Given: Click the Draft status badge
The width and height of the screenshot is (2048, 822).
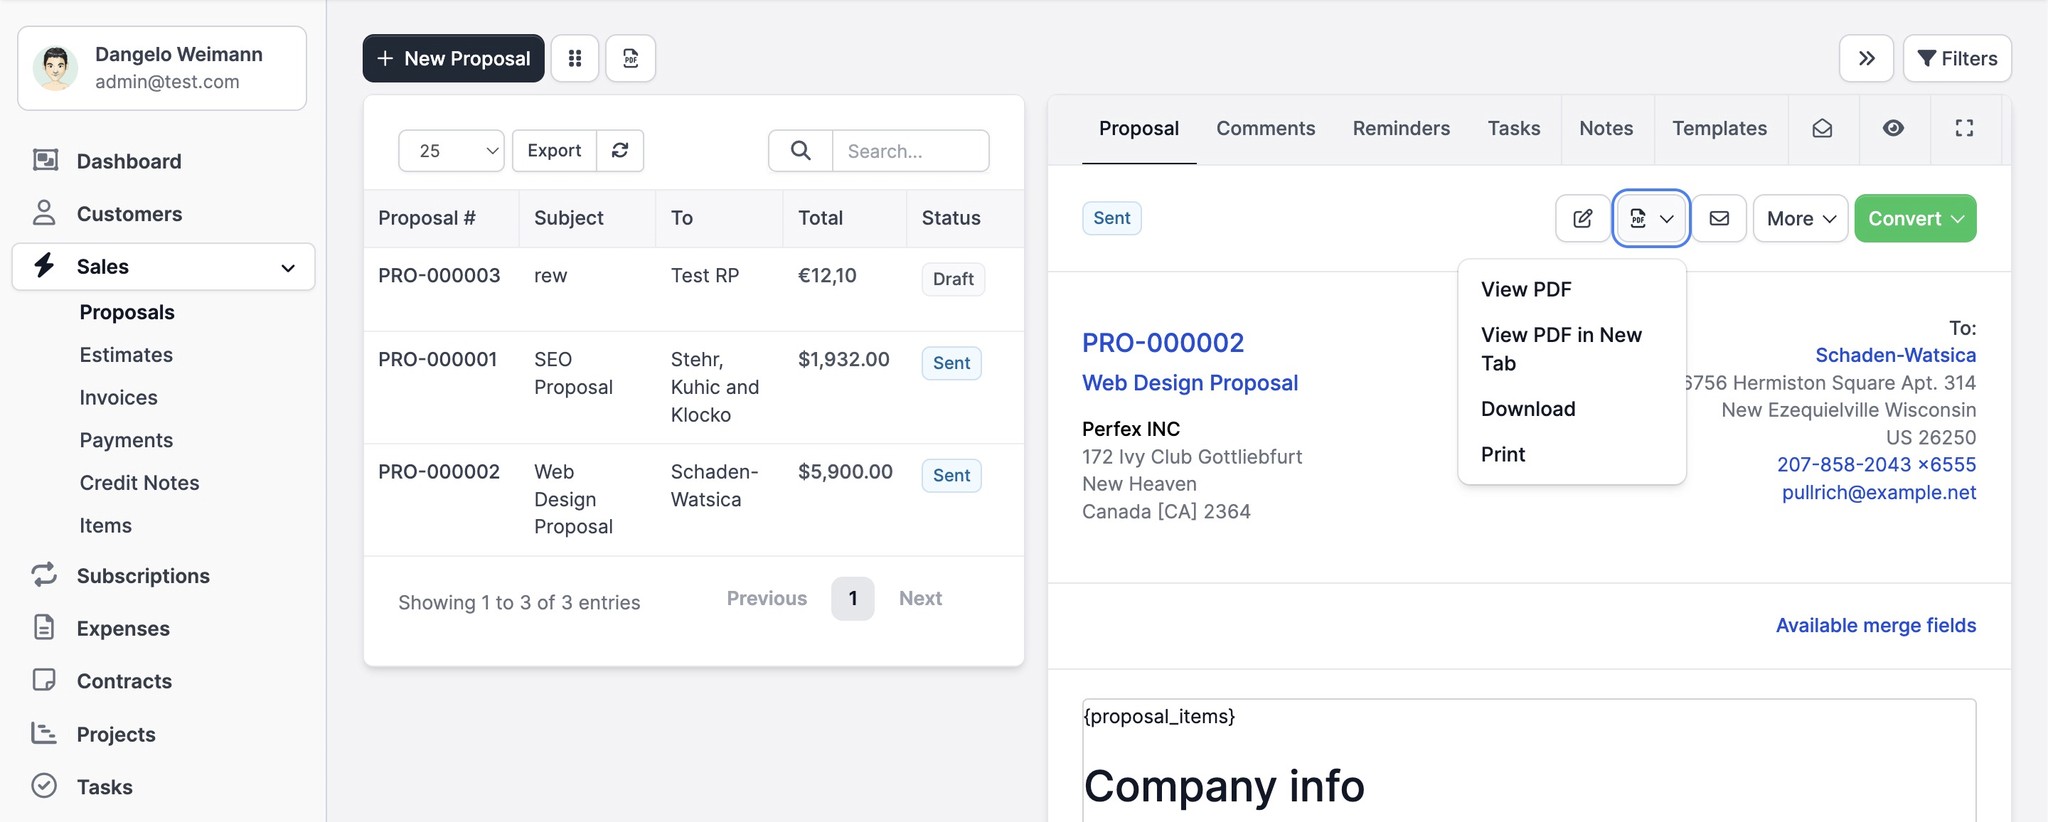Looking at the screenshot, I should point(953,279).
